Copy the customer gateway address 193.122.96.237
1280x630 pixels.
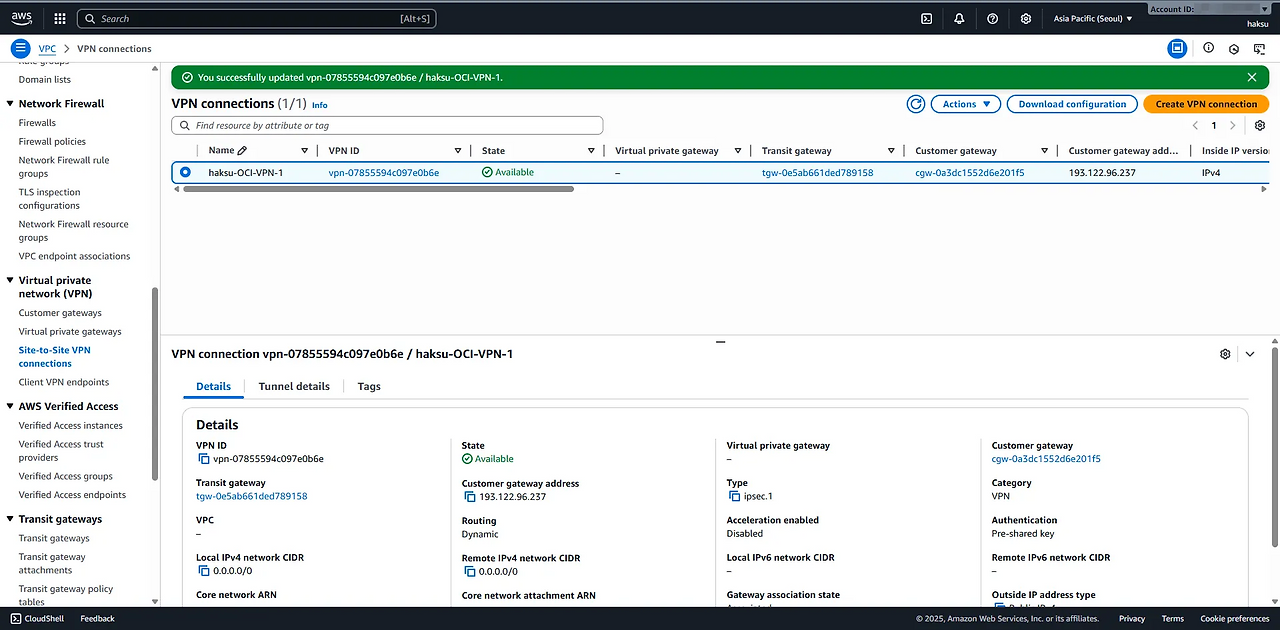[470, 497]
